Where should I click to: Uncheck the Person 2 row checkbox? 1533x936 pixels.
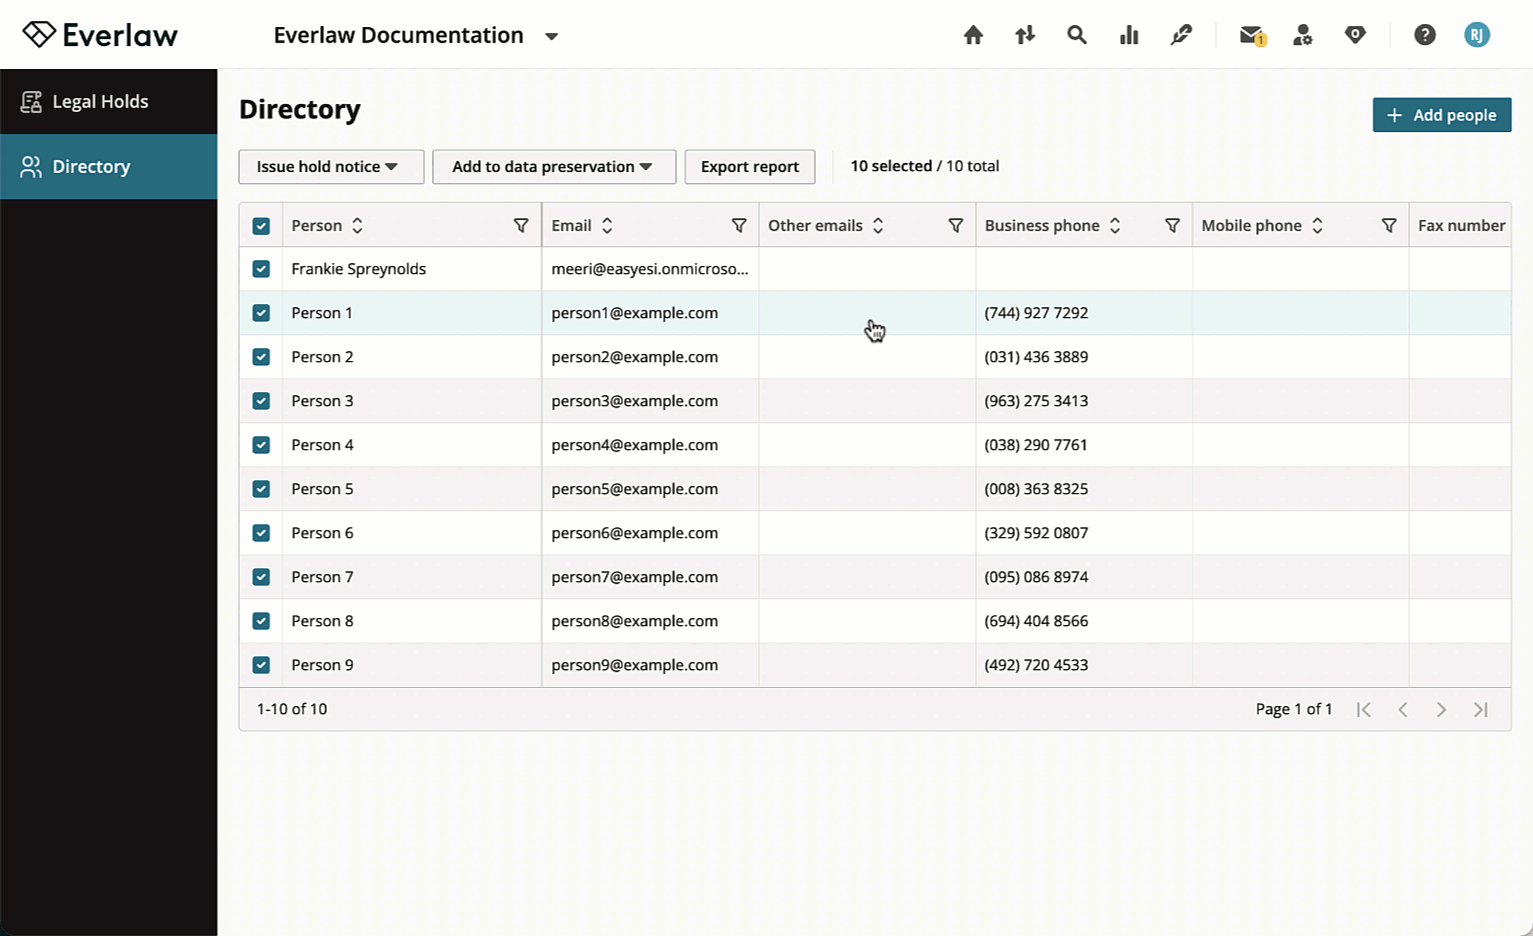[x=261, y=357]
